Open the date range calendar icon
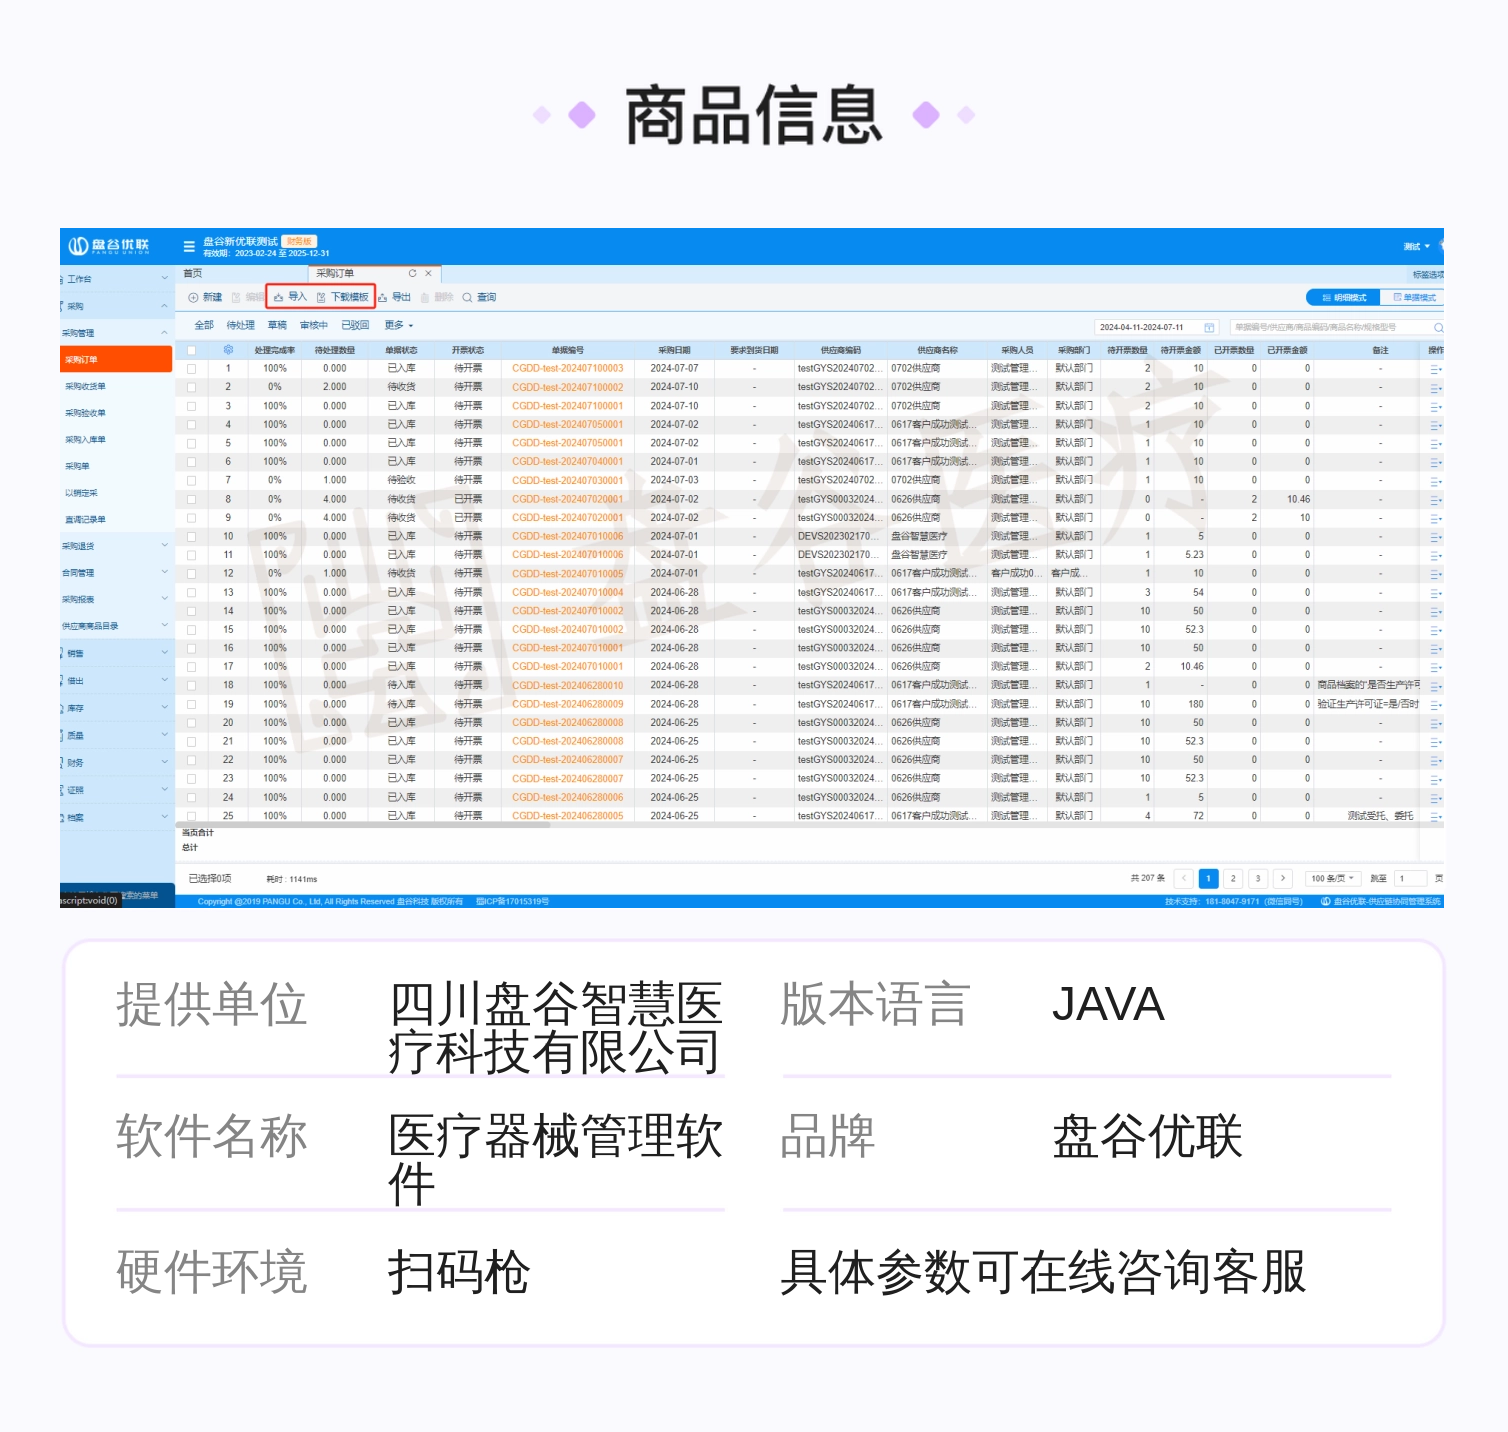The width and height of the screenshot is (1508, 1432). (x=1209, y=327)
